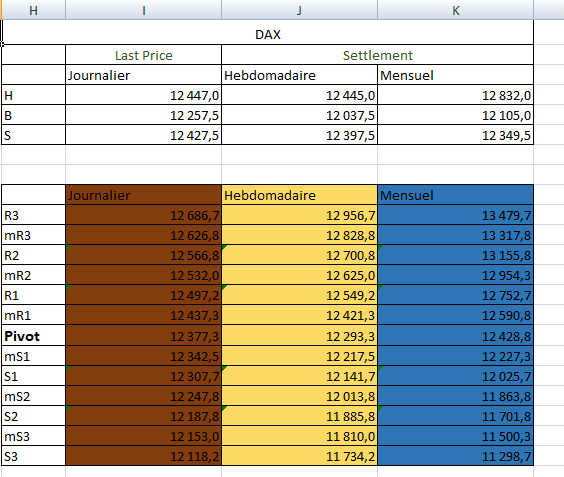Viewport: 564px width, 477px height.
Task: Select daily S2 value 12 187,8
Action: tap(144, 416)
